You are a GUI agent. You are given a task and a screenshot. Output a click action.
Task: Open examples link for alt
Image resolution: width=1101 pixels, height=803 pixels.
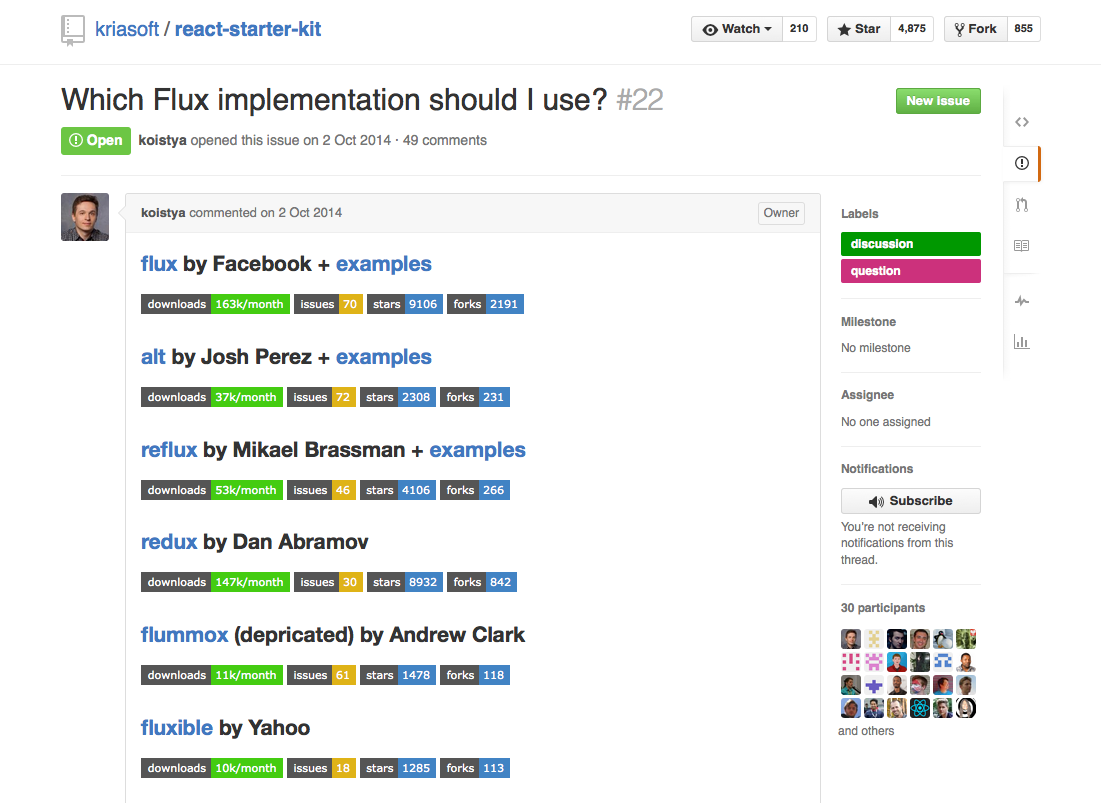tap(383, 357)
